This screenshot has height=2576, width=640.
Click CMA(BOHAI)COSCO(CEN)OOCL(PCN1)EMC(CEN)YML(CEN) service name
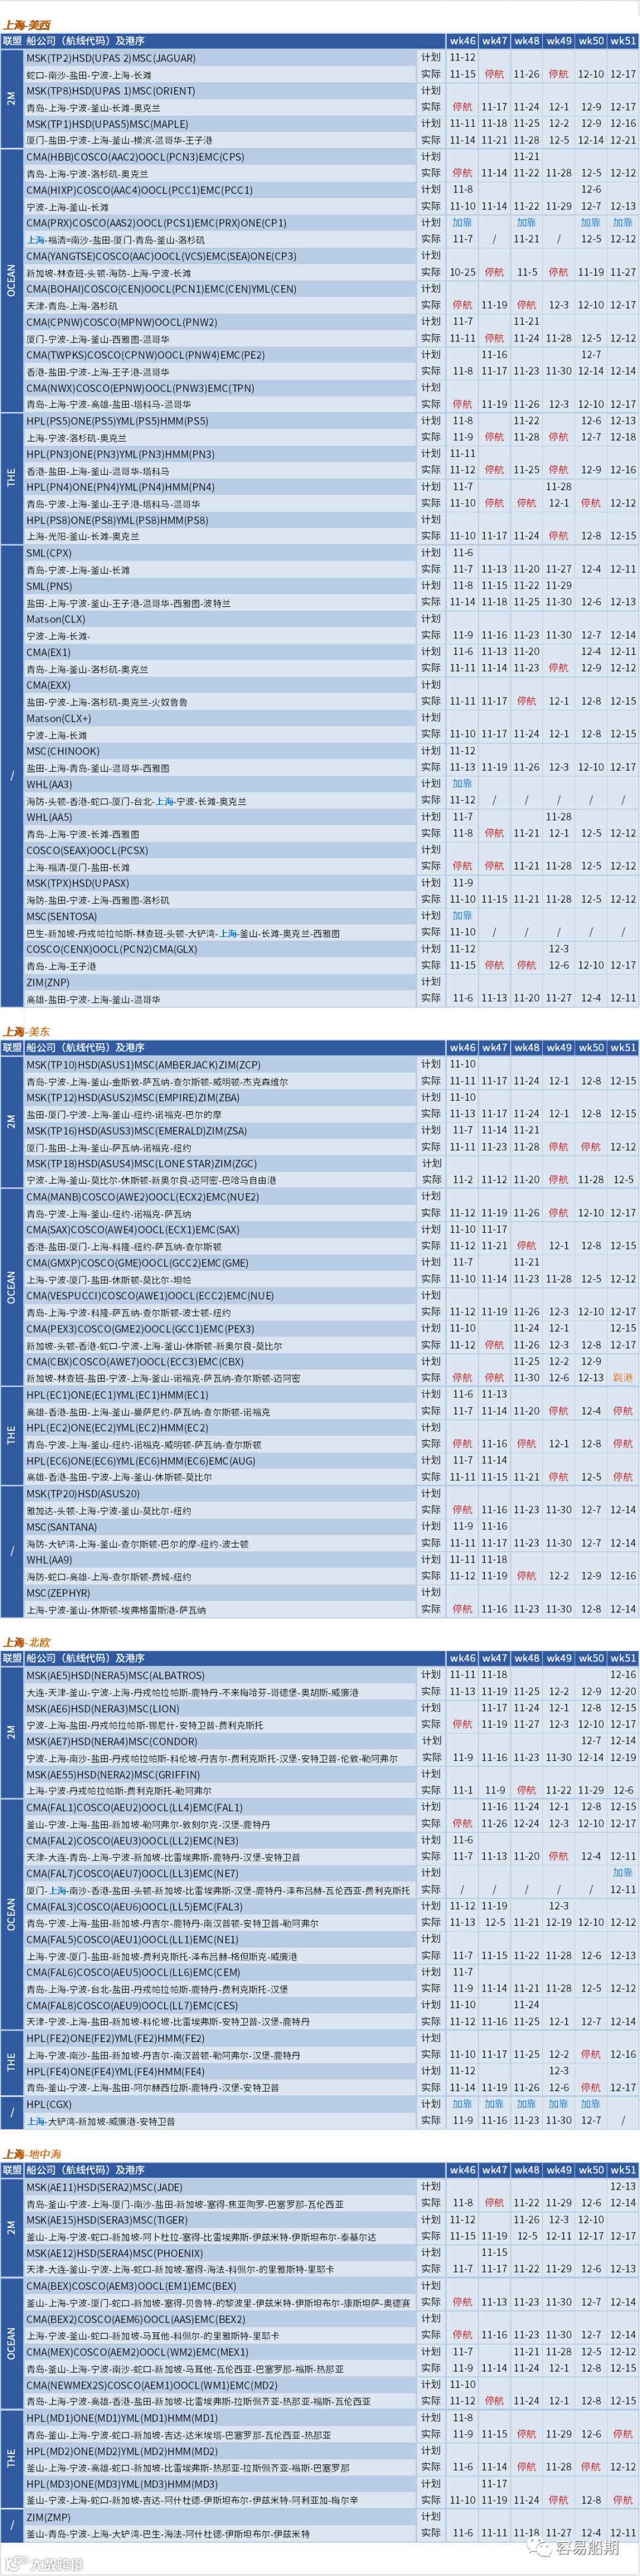pos(161,289)
